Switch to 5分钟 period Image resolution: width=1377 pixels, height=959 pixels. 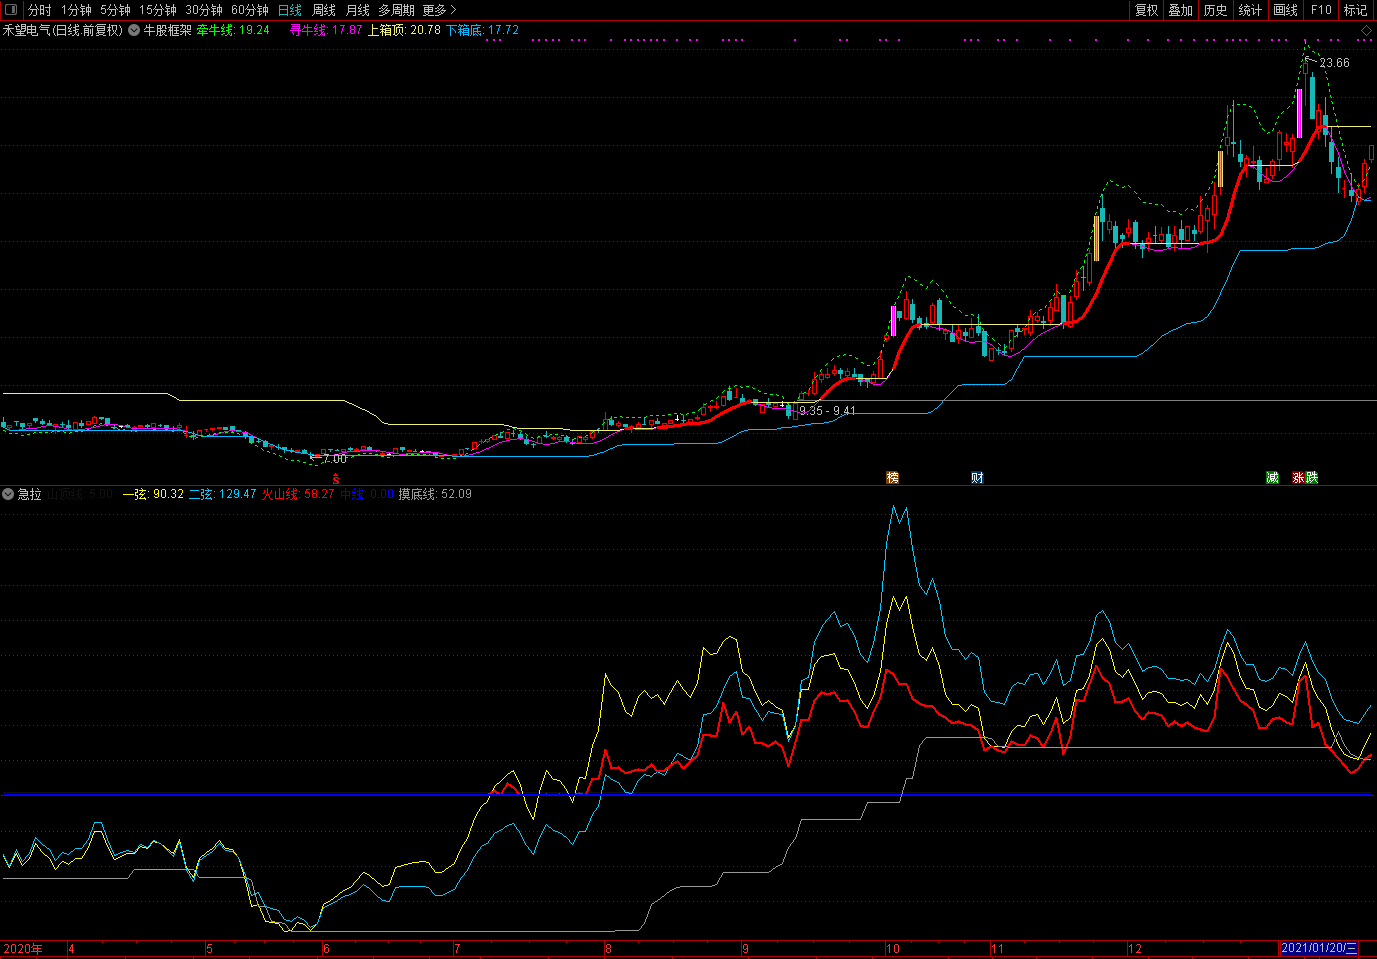(115, 10)
